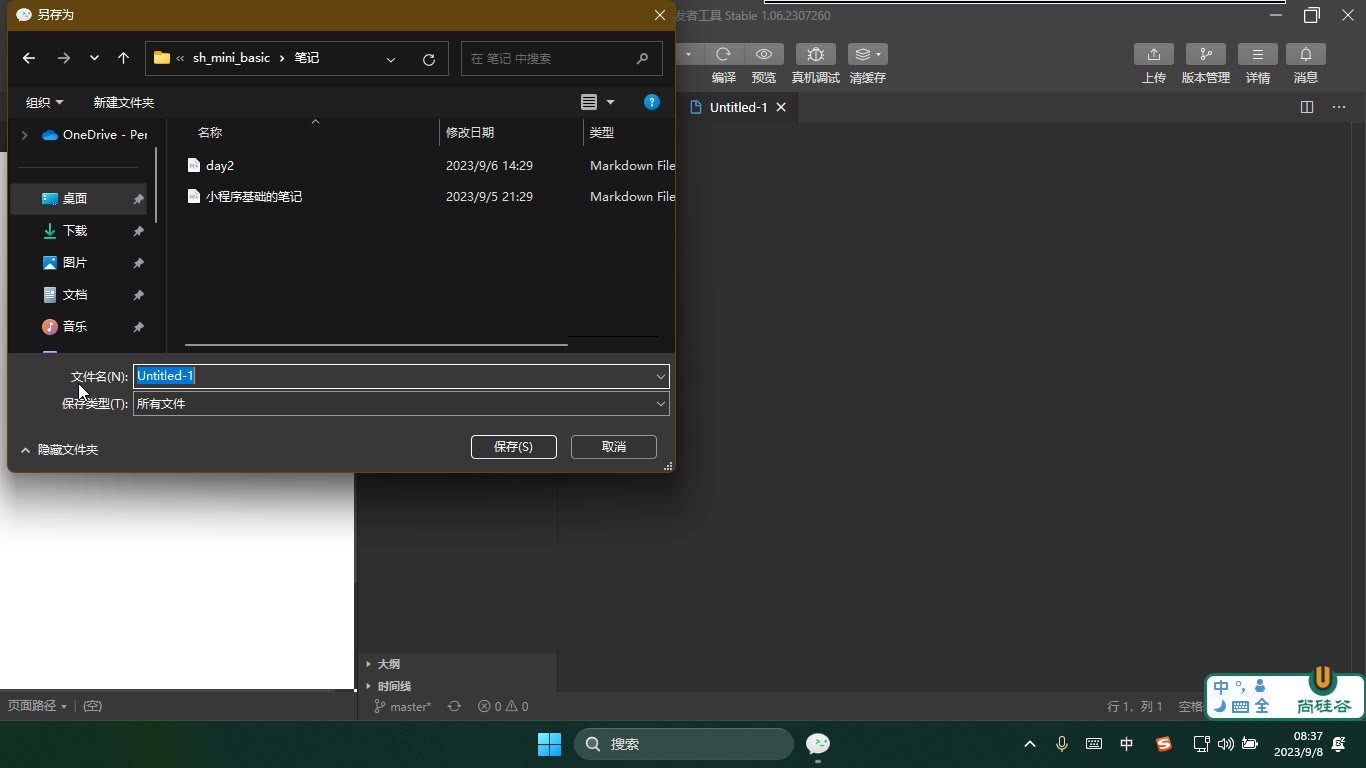The height and width of the screenshot is (768, 1366).
Task: Collapse folders with 隐藏文件夹
Action: click(x=59, y=450)
